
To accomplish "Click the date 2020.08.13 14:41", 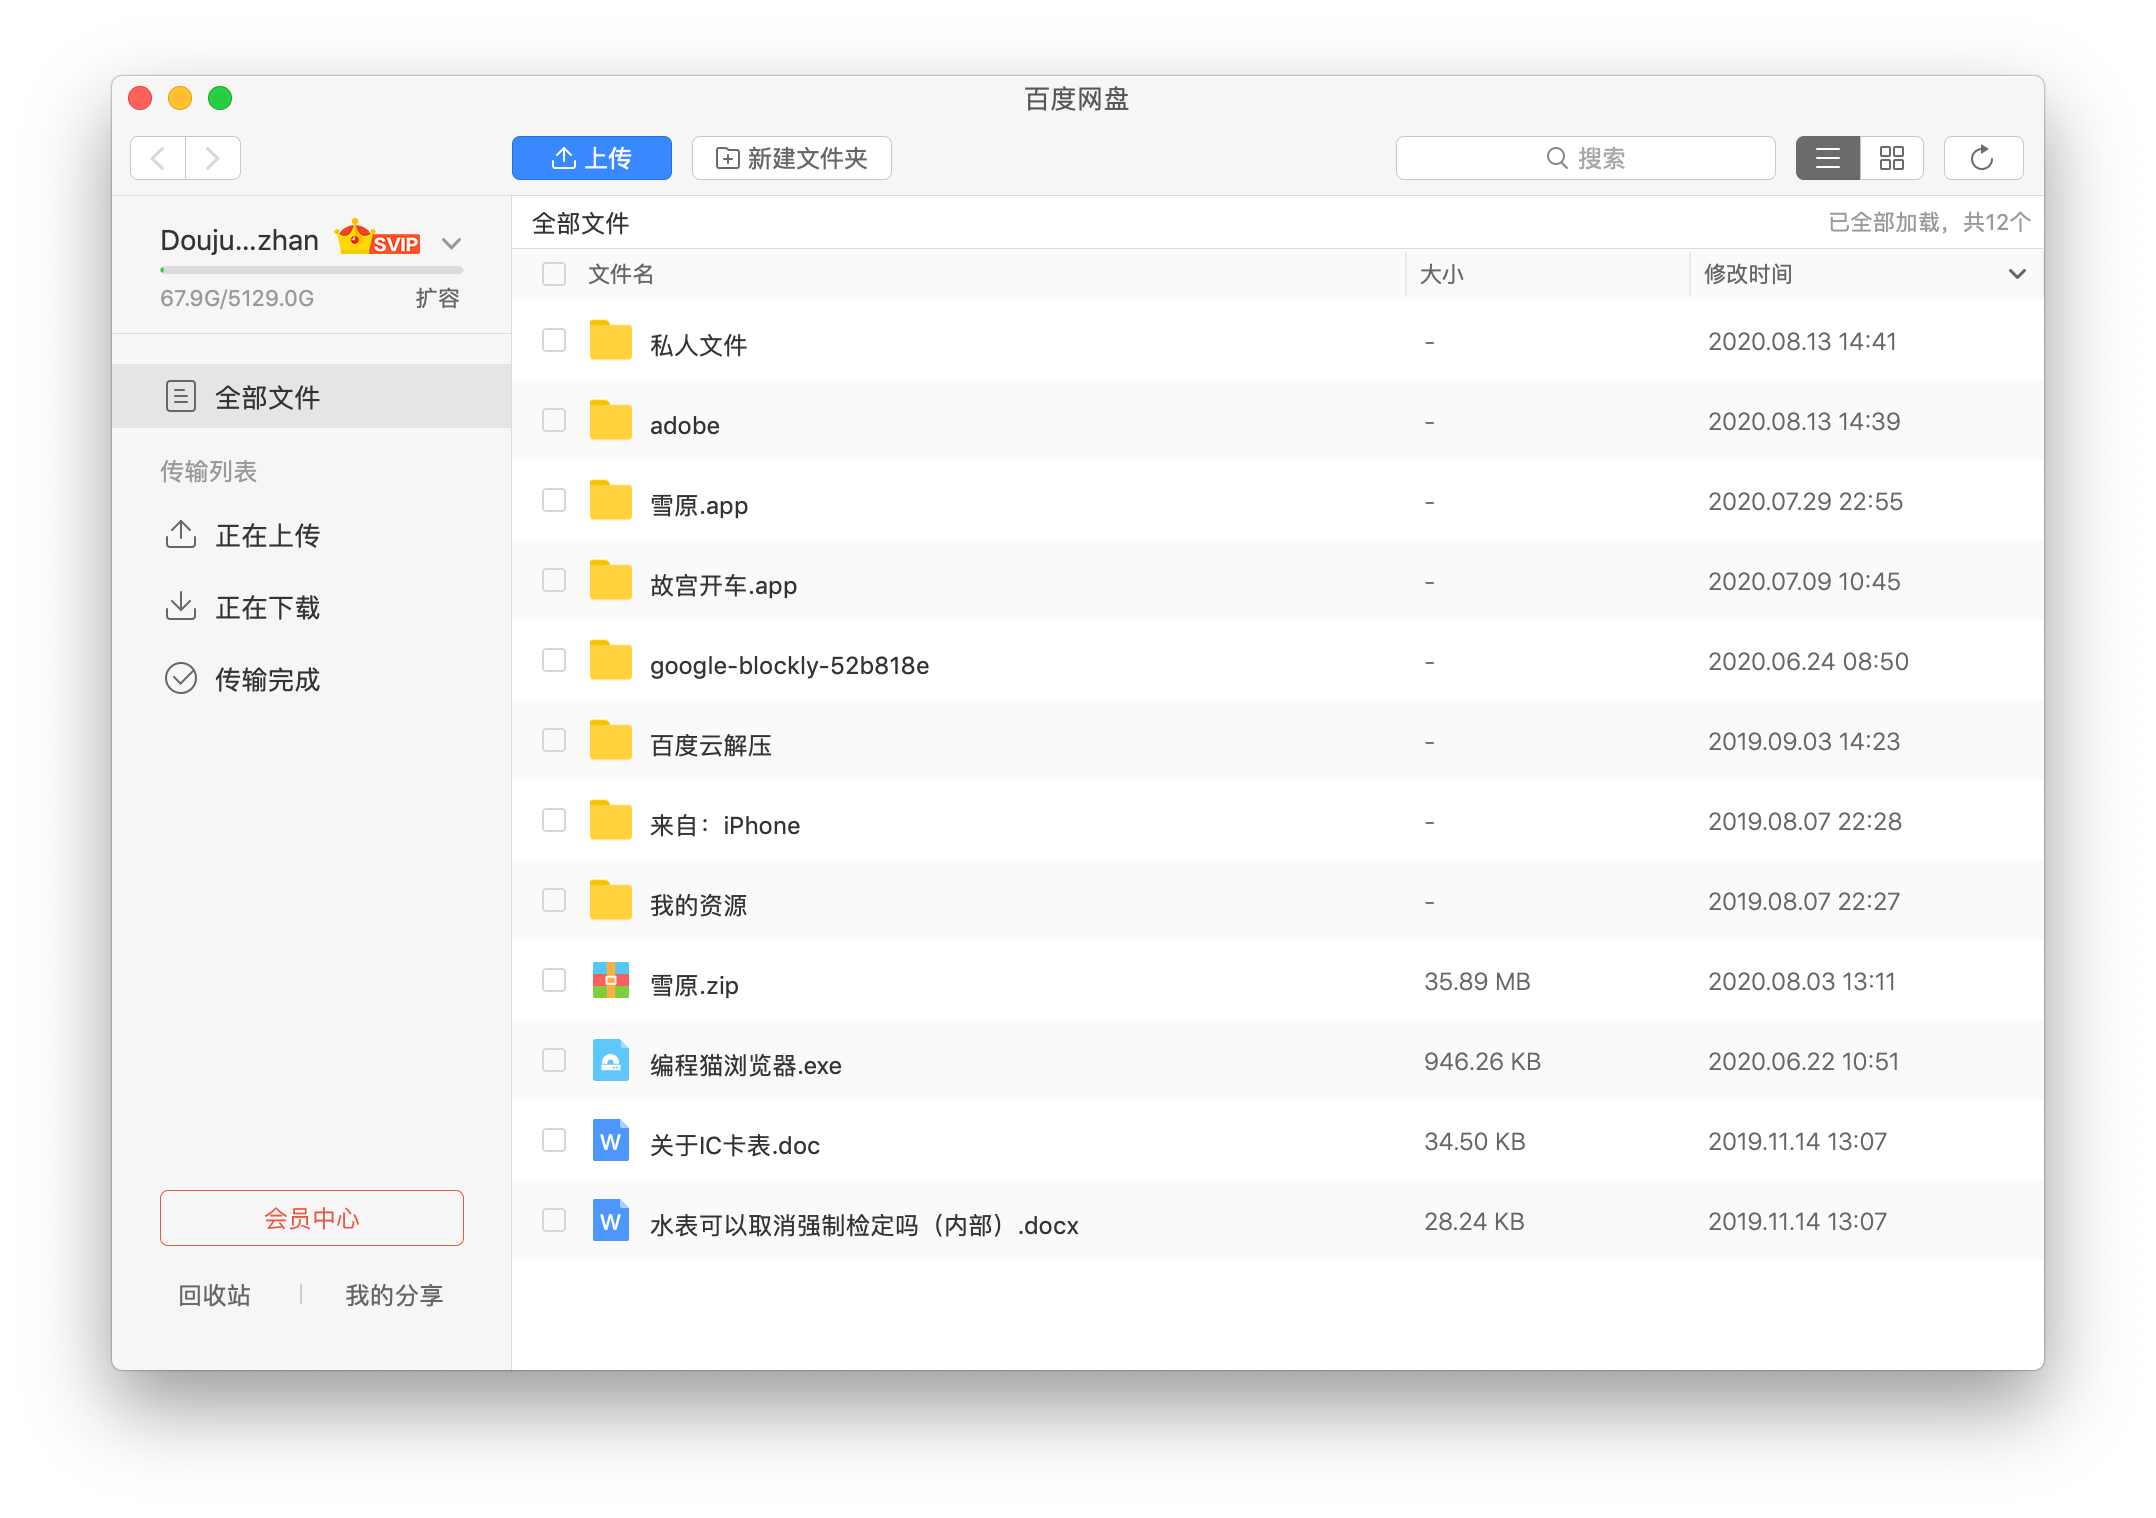I will coord(1802,341).
